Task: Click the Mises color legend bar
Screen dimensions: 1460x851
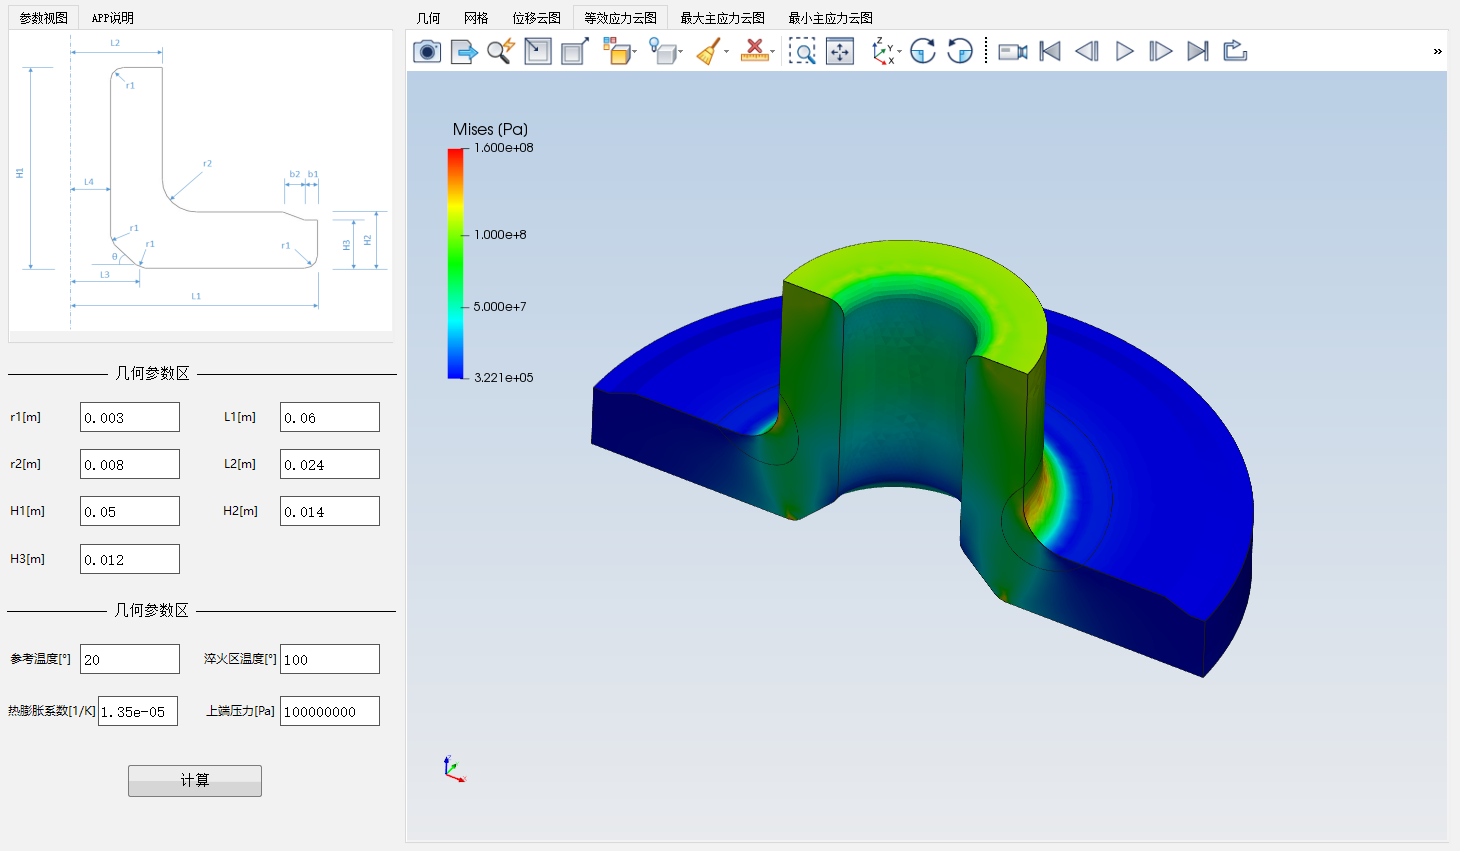Action: click(x=456, y=263)
